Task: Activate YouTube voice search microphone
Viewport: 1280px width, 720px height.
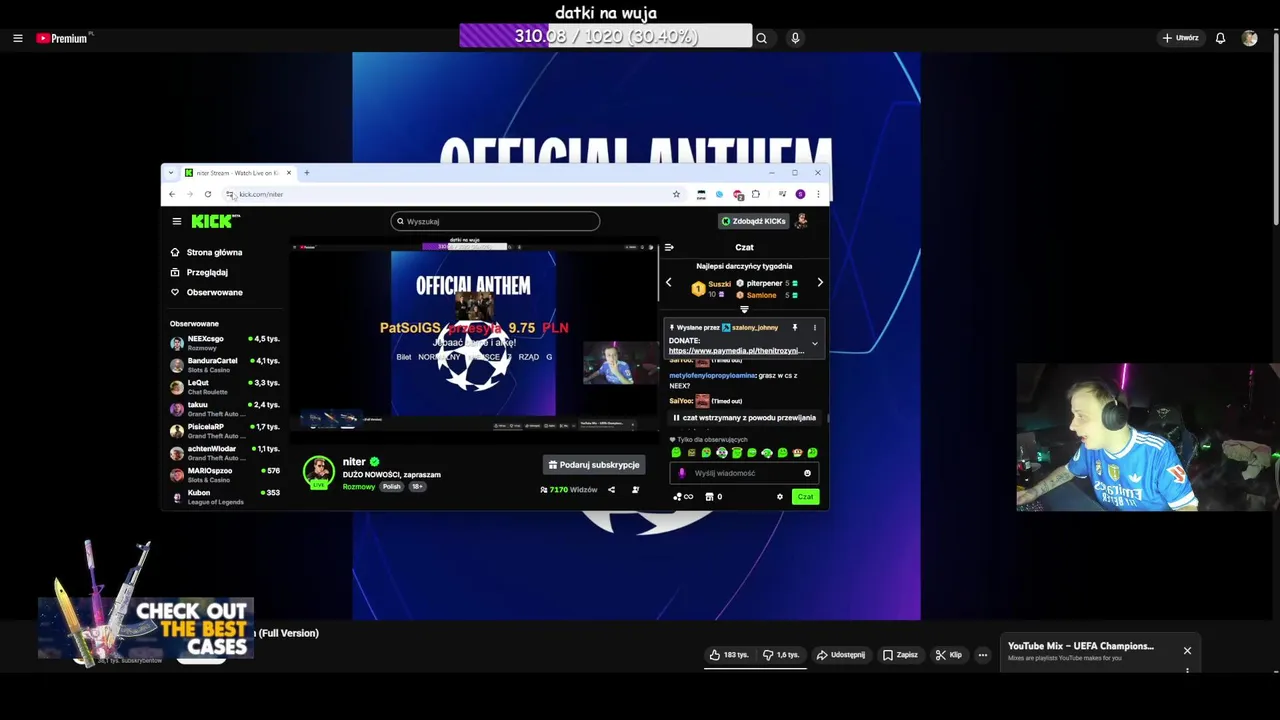Action: (x=795, y=38)
